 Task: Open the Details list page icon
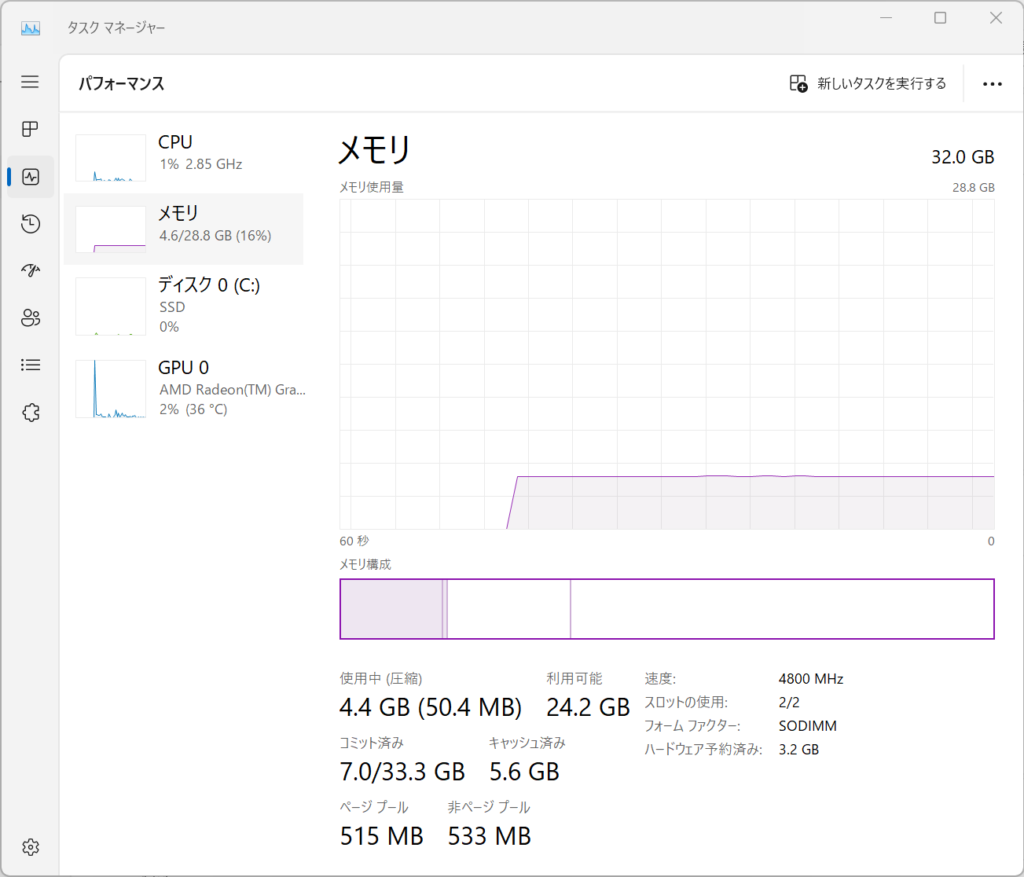(x=31, y=365)
